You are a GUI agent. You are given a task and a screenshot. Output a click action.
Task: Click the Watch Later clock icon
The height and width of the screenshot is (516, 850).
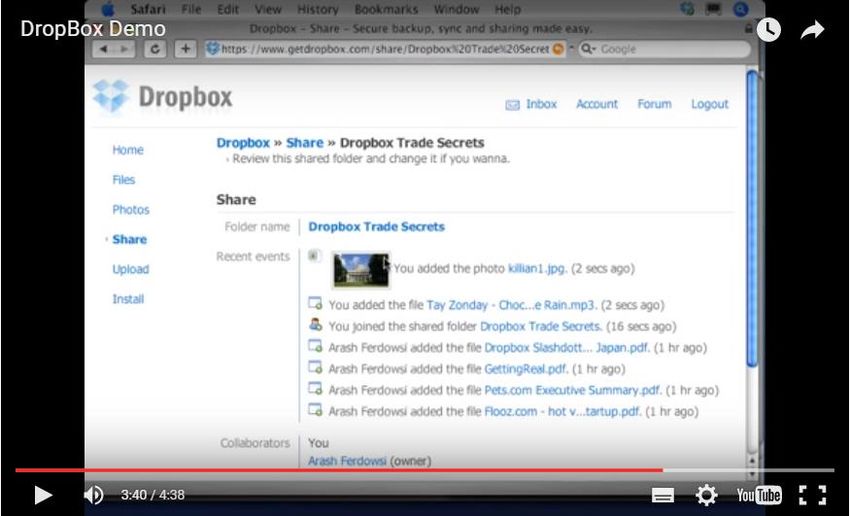click(x=768, y=30)
